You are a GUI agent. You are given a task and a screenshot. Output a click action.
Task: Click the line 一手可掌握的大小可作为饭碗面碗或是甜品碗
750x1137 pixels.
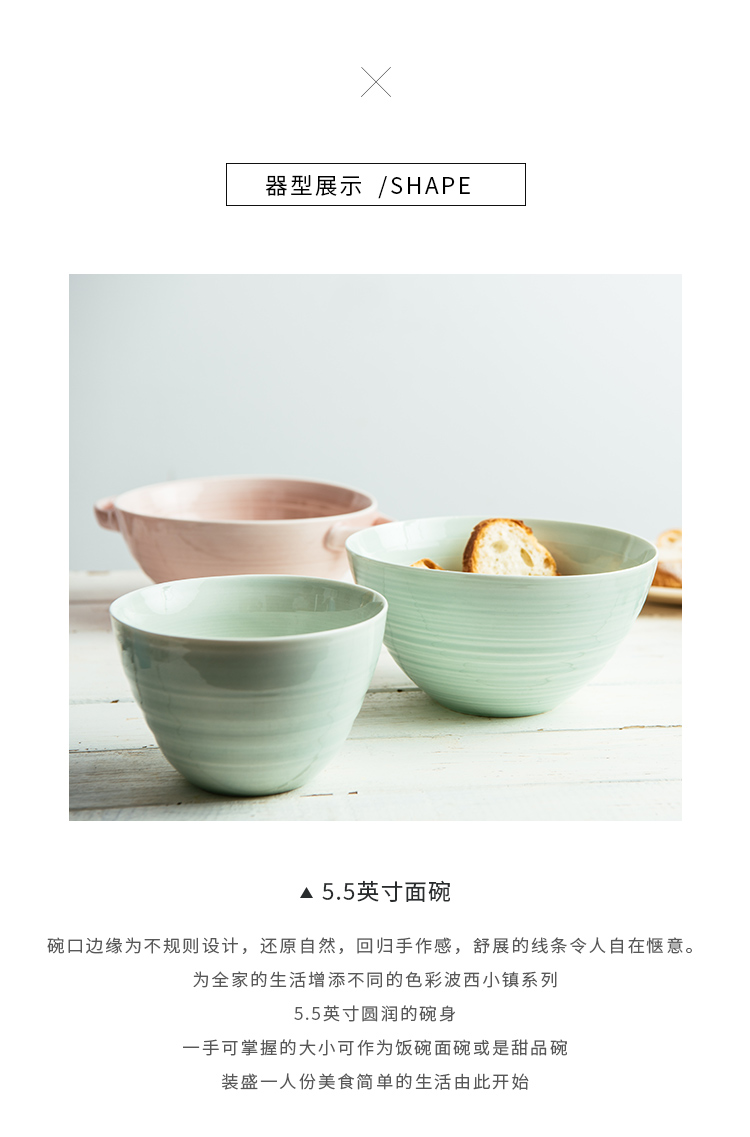pos(375,1048)
